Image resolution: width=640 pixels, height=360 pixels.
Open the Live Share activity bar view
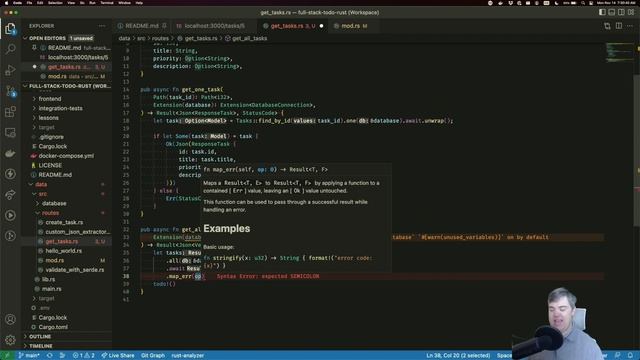click(10, 195)
